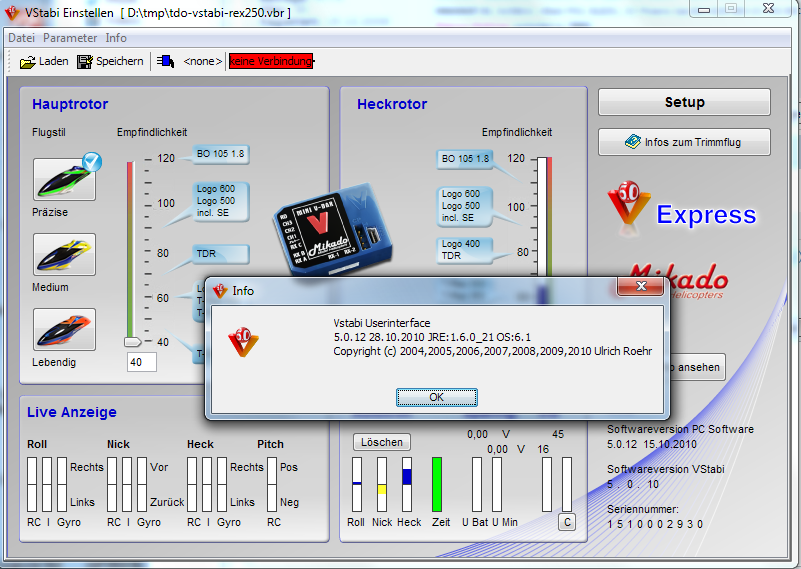Click the partly hidden ansehen button
The width and height of the screenshot is (801, 569).
697,367
